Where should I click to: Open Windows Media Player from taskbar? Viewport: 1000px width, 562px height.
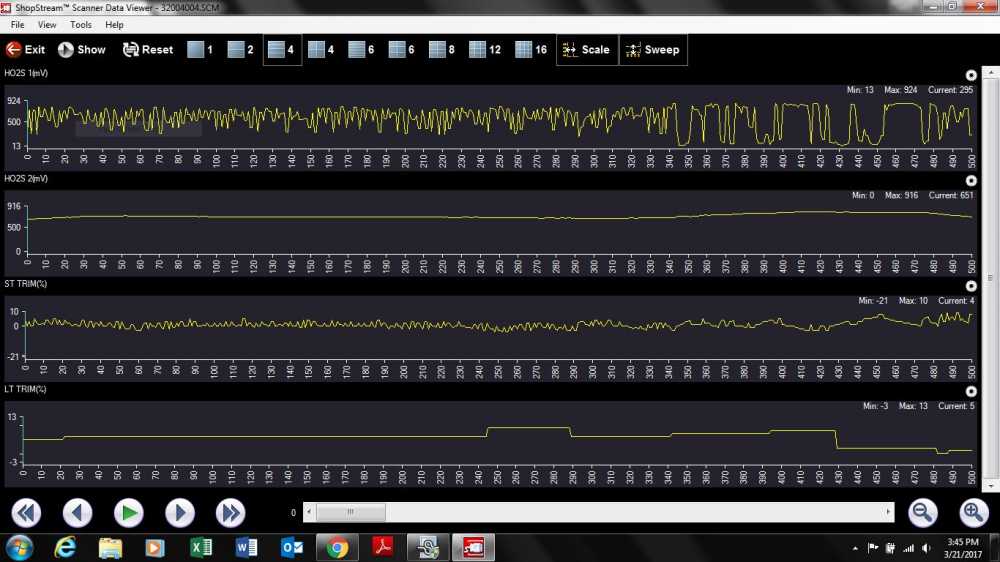coord(154,548)
